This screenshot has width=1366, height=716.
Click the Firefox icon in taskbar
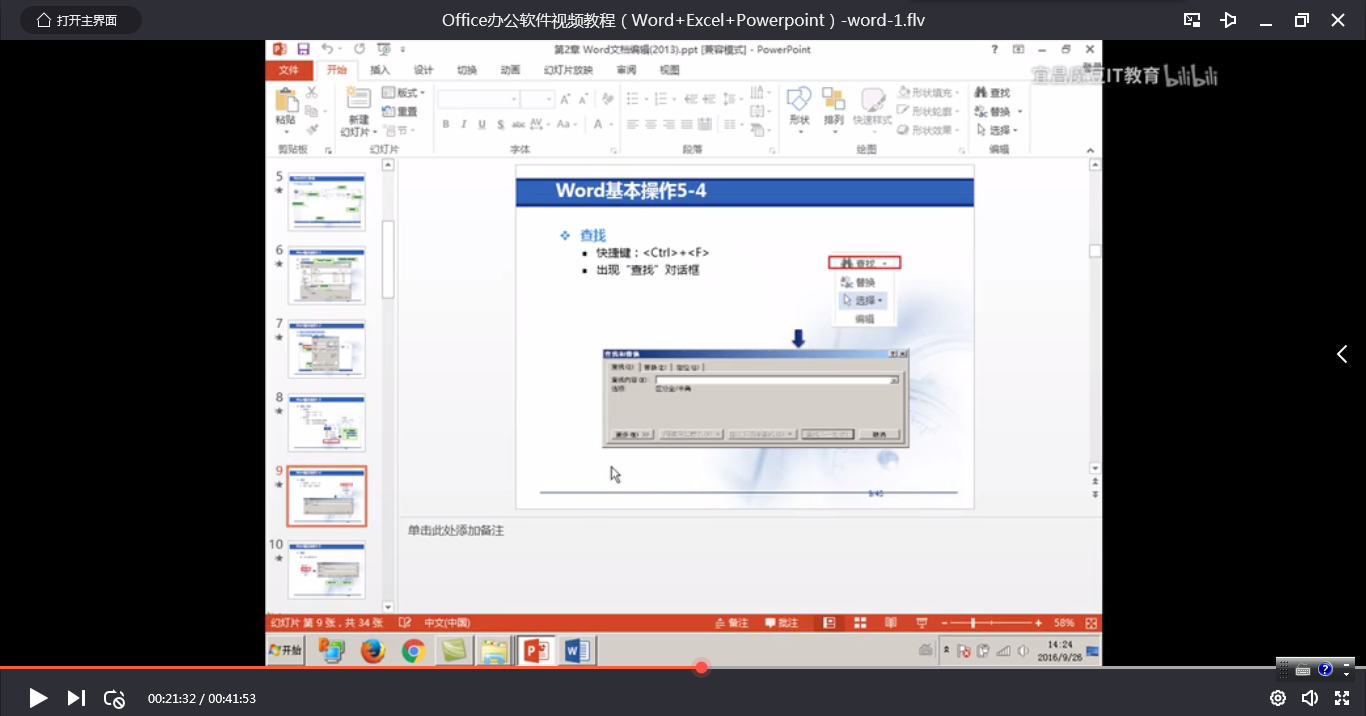click(373, 652)
